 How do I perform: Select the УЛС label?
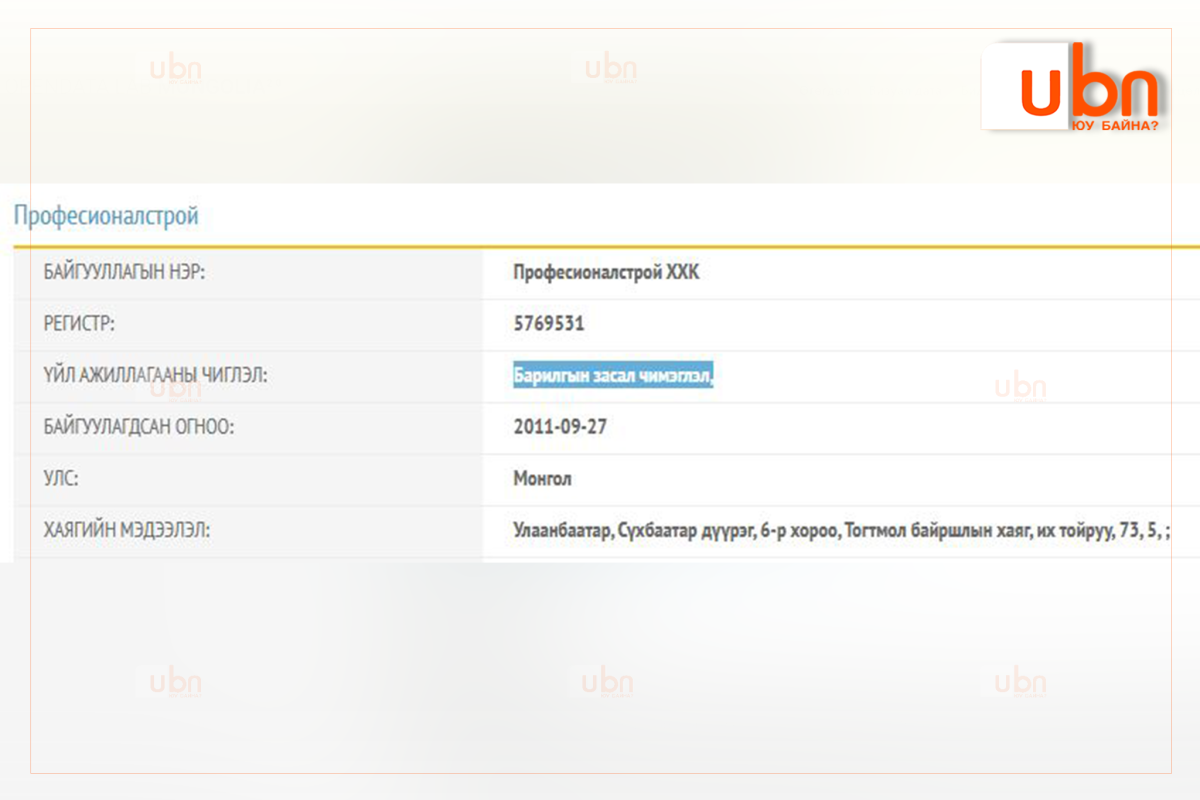click(x=61, y=479)
